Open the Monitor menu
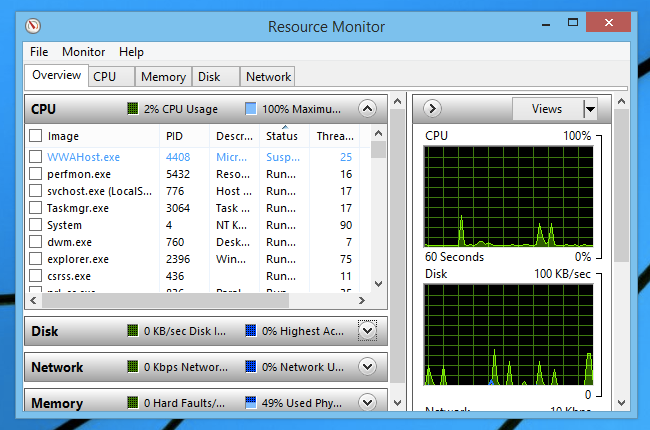650x430 pixels. click(83, 52)
